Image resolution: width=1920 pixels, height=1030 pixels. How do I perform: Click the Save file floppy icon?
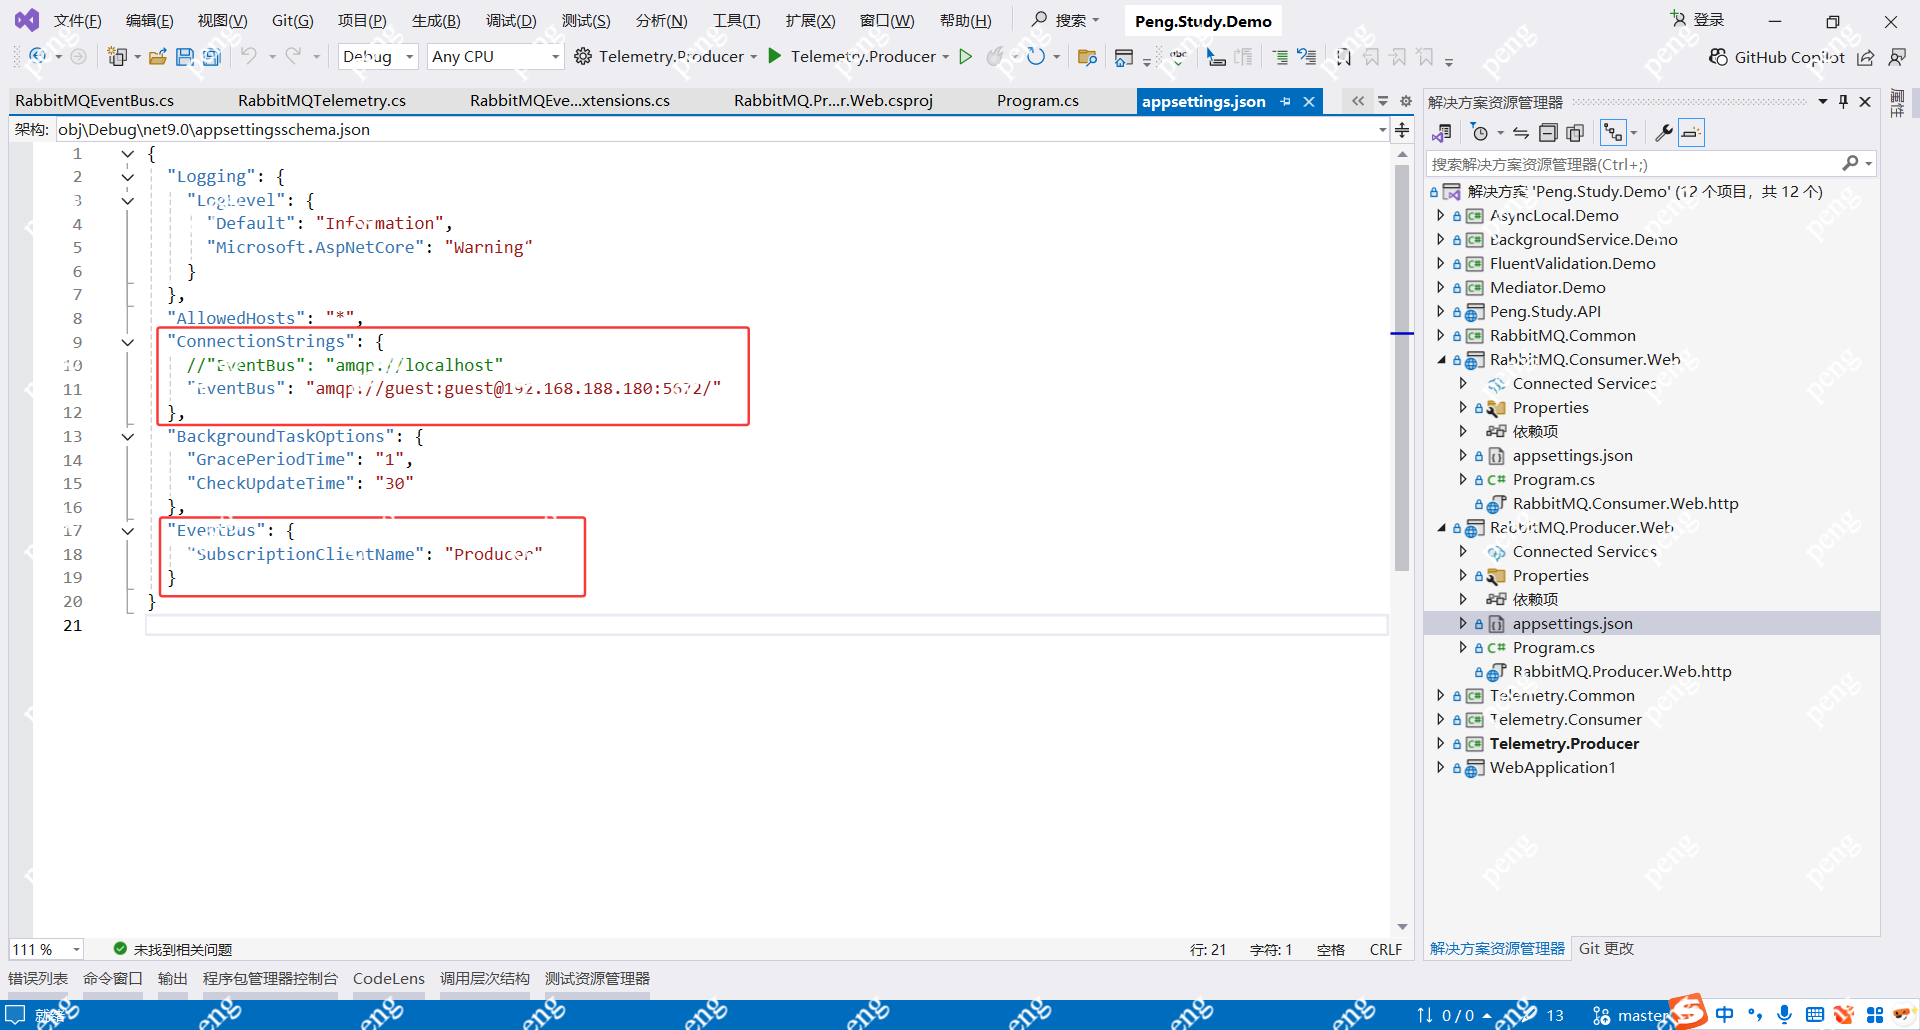185,57
